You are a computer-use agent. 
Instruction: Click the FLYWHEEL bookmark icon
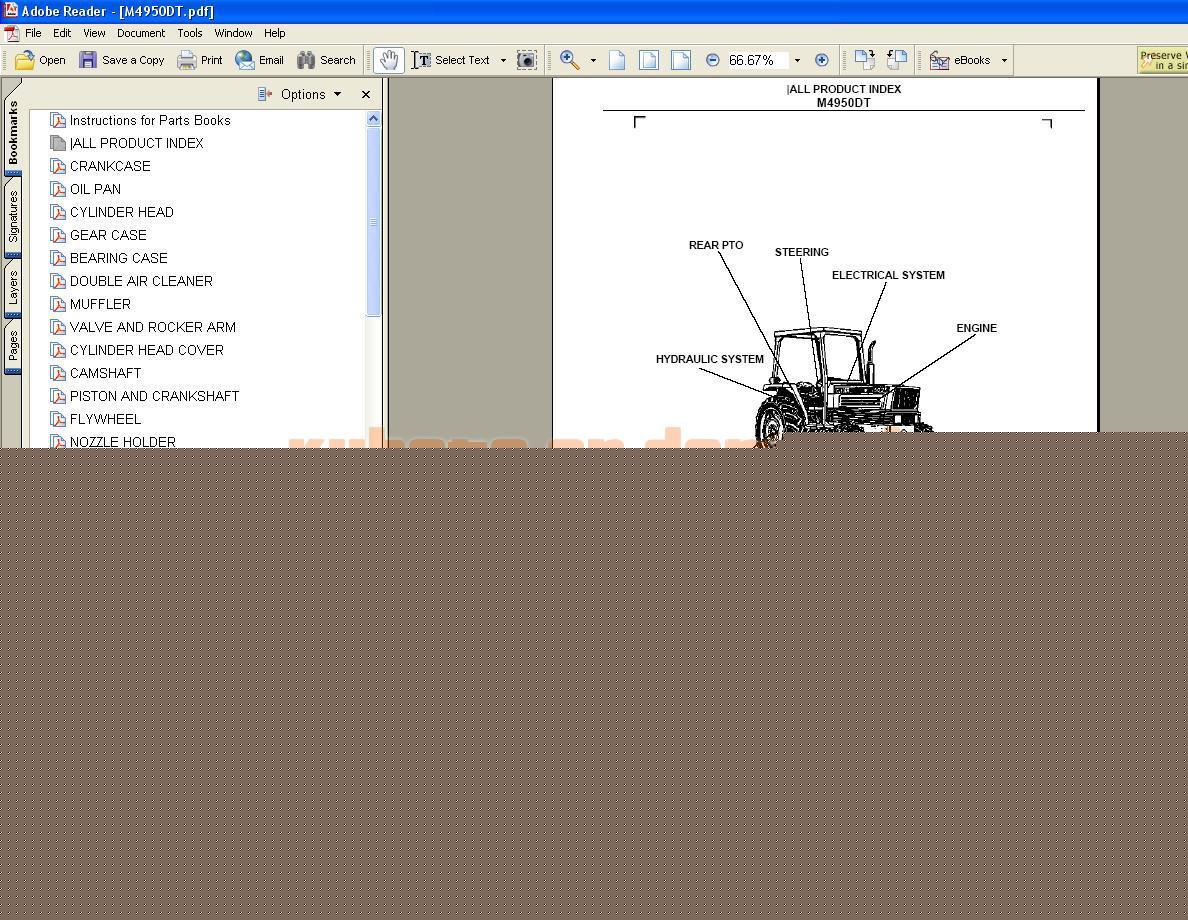[x=58, y=419]
